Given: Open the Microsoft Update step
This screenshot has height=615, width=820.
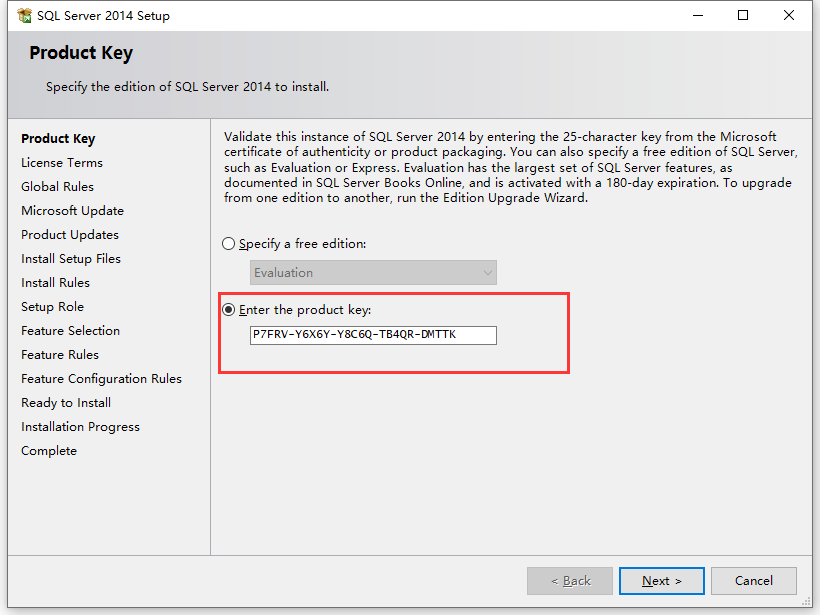Looking at the screenshot, I should pyautogui.click(x=72, y=210).
